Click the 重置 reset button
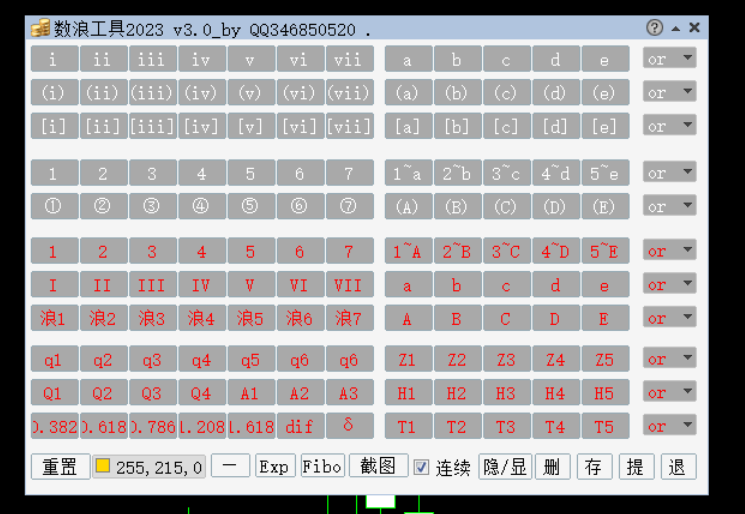This screenshot has height=514, width=745. click(x=60, y=466)
